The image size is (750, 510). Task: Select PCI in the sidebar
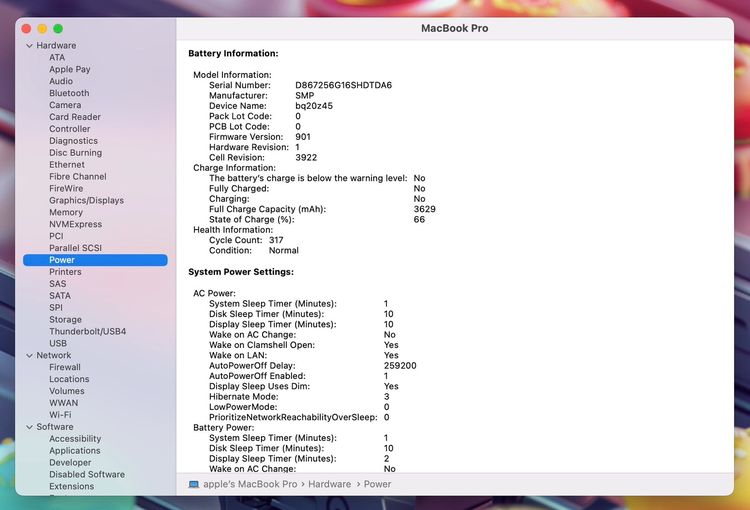56,236
